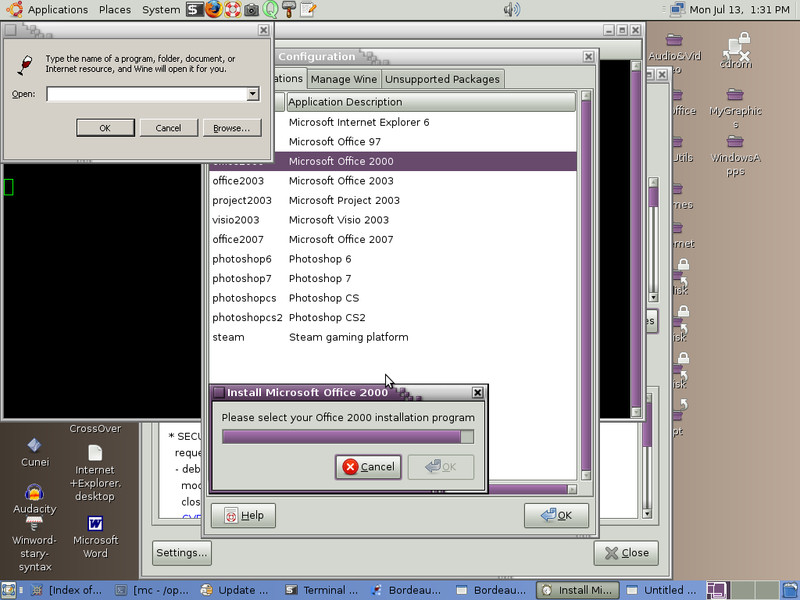Click the list scrollbar's up arrow
Image resolution: width=800 pixels, height=600 pixels.
pos(586,95)
